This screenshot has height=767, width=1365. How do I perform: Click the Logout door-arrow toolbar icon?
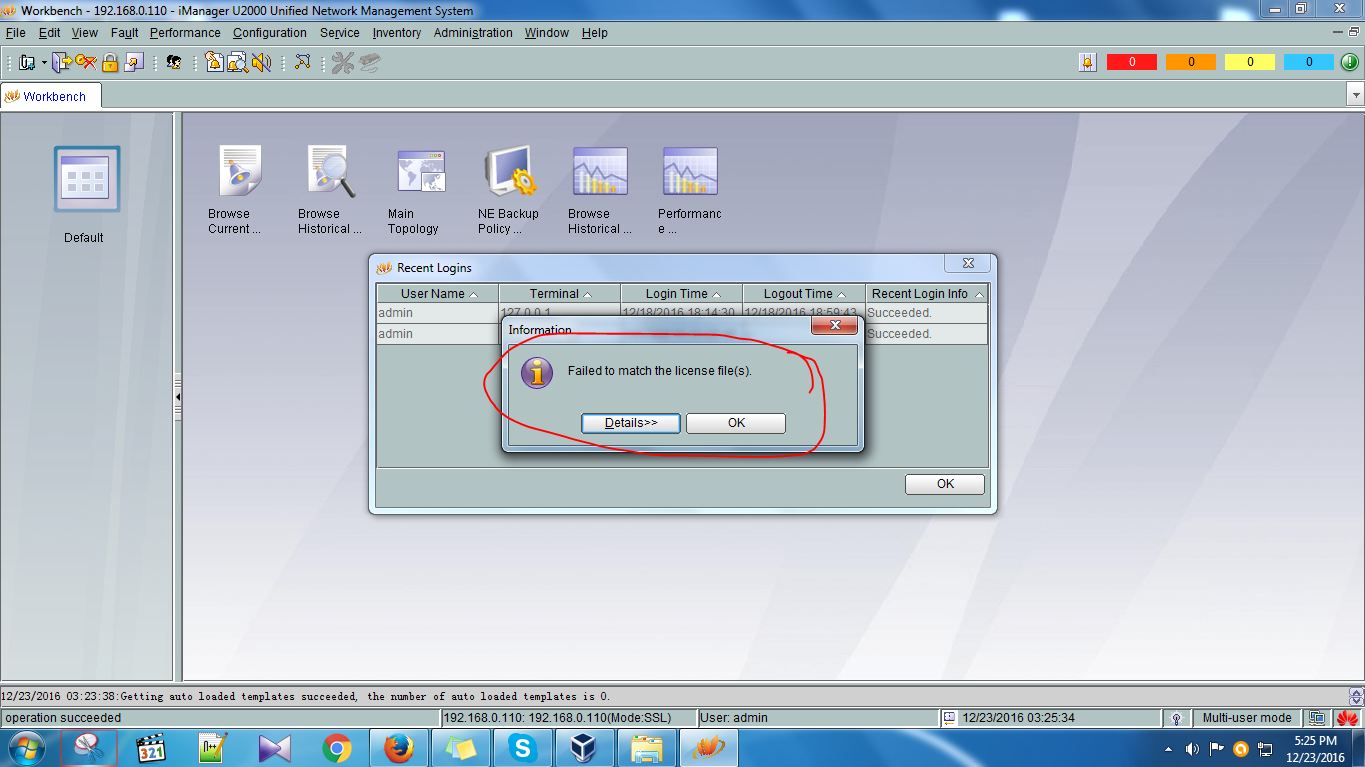pos(62,62)
